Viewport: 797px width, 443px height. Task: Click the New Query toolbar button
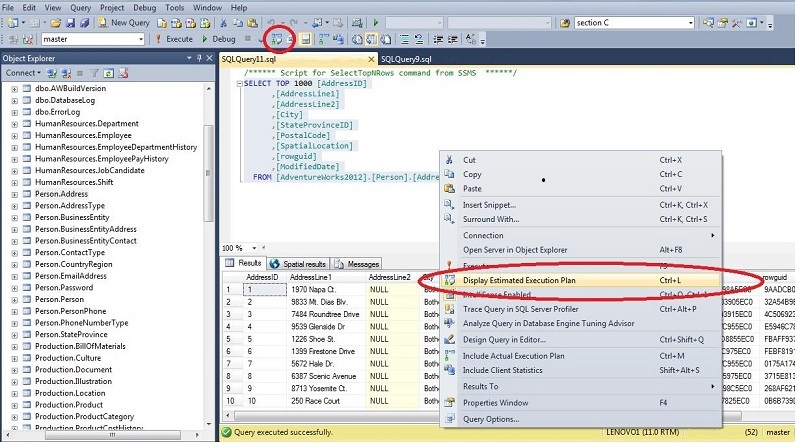tap(124, 22)
